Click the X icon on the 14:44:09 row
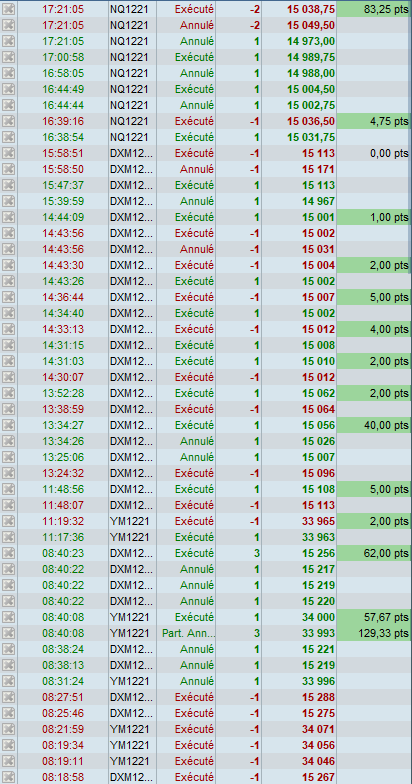Viewport: 412px width, 784px height. click(x=8, y=217)
